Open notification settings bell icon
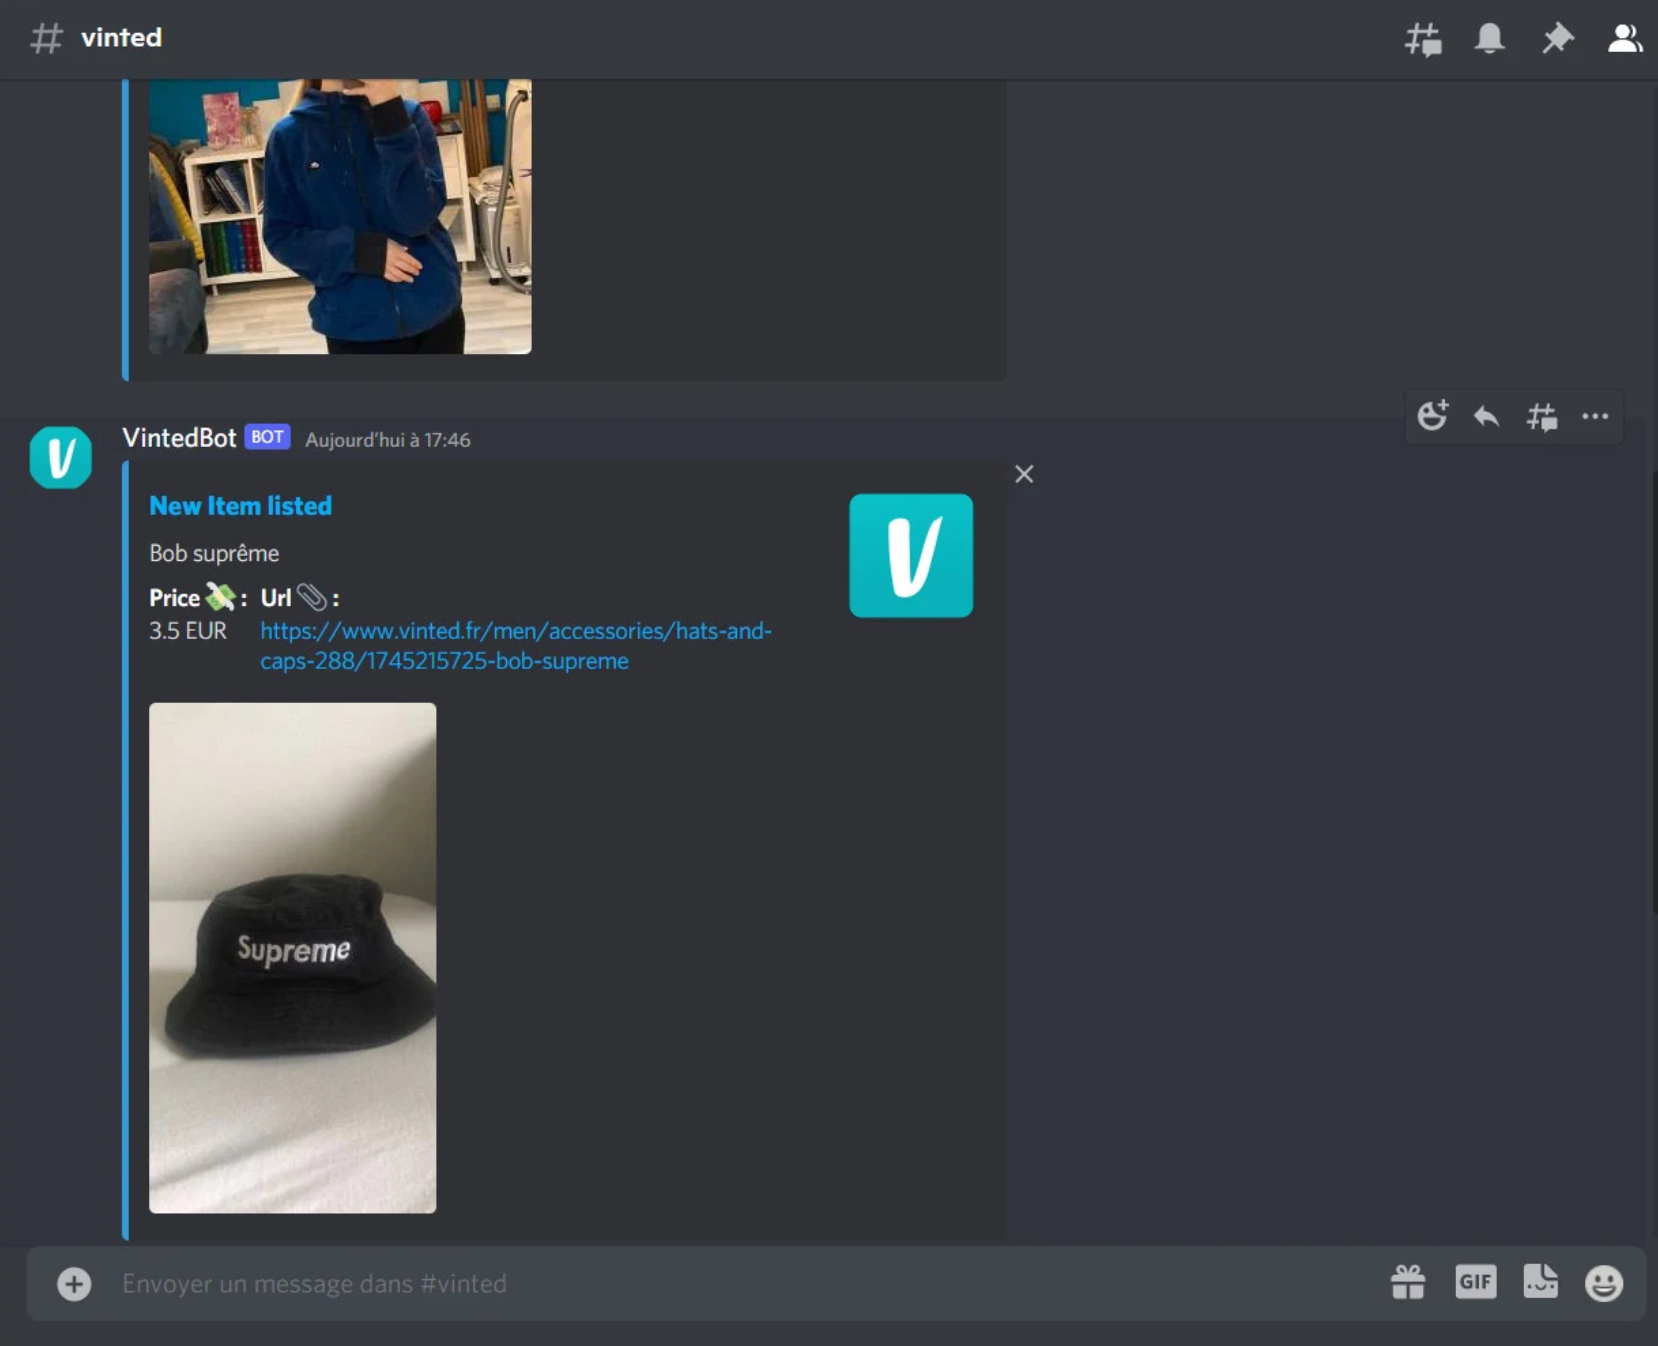Screen dimensions: 1658x1346 (1489, 39)
